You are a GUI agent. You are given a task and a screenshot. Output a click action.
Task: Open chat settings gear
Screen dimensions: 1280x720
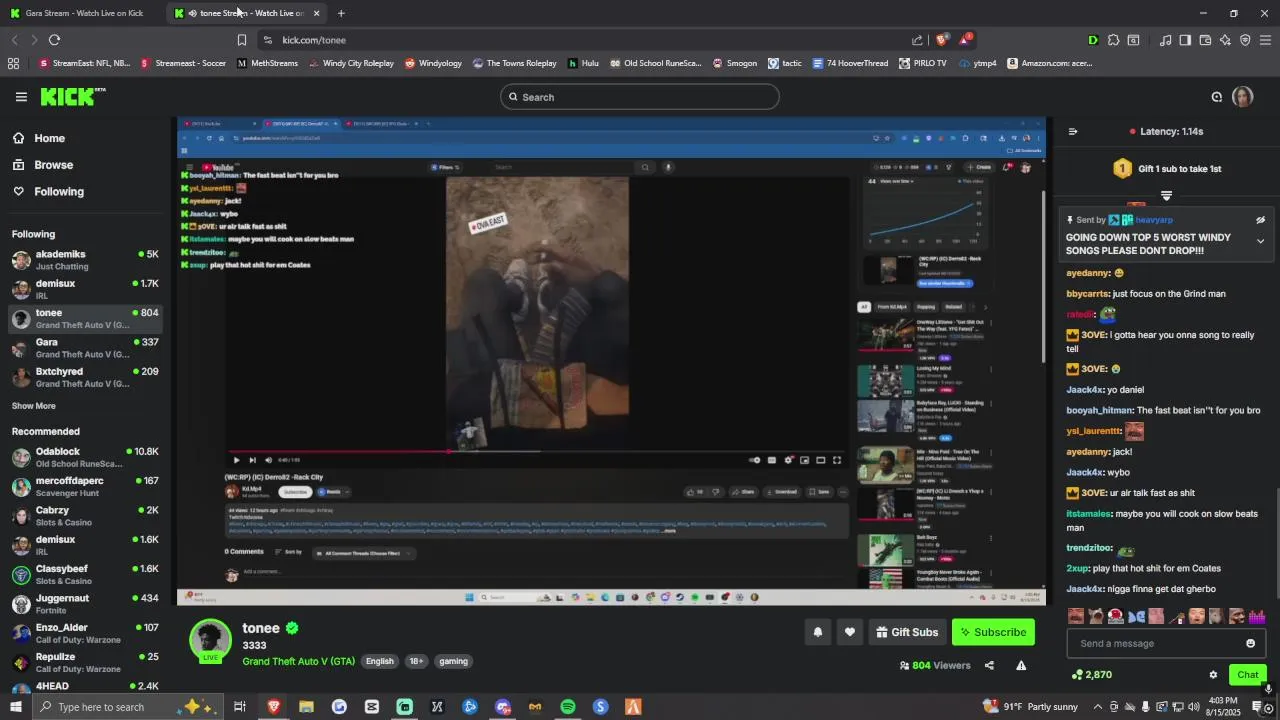tap(1213, 675)
